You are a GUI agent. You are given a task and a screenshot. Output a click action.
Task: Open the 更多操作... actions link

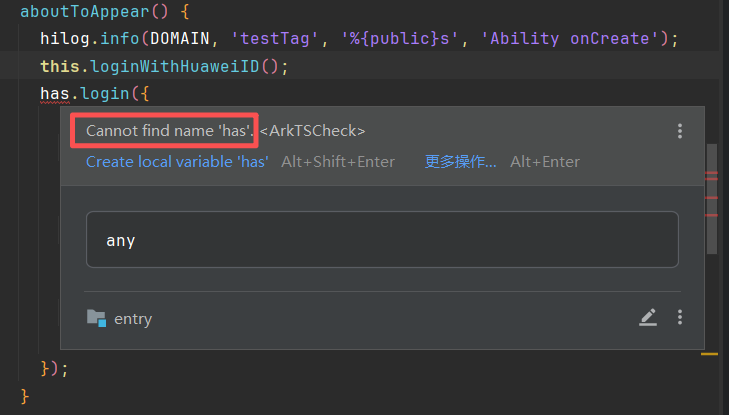(x=460, y=162)
